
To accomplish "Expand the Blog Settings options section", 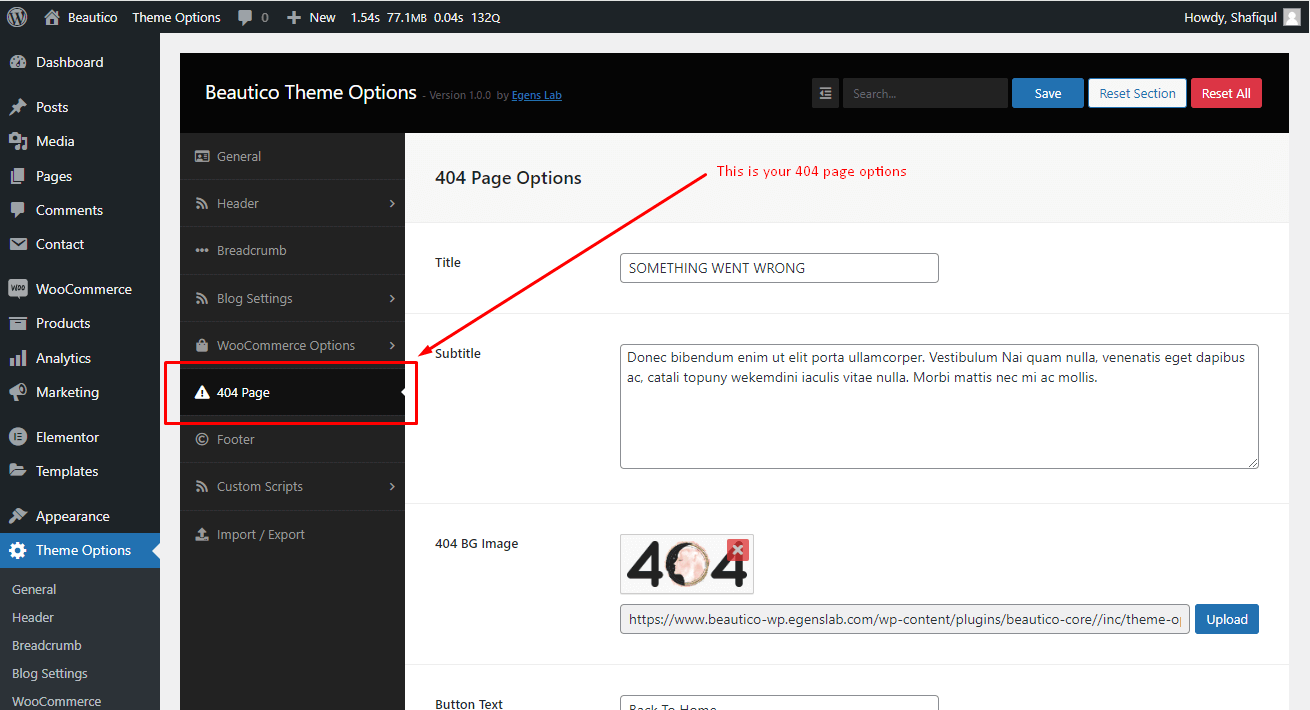I will 292,298.
